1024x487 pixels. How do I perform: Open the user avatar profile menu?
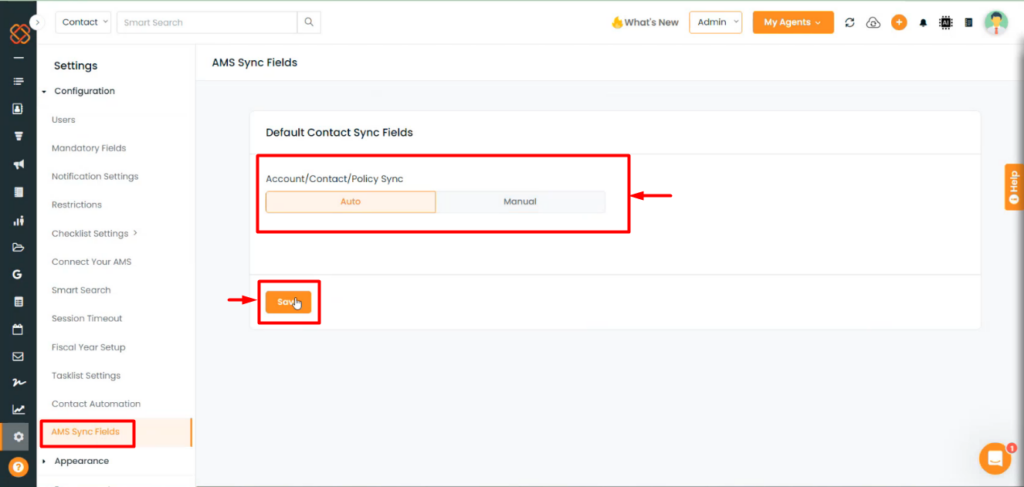click(x=996, y=22)
